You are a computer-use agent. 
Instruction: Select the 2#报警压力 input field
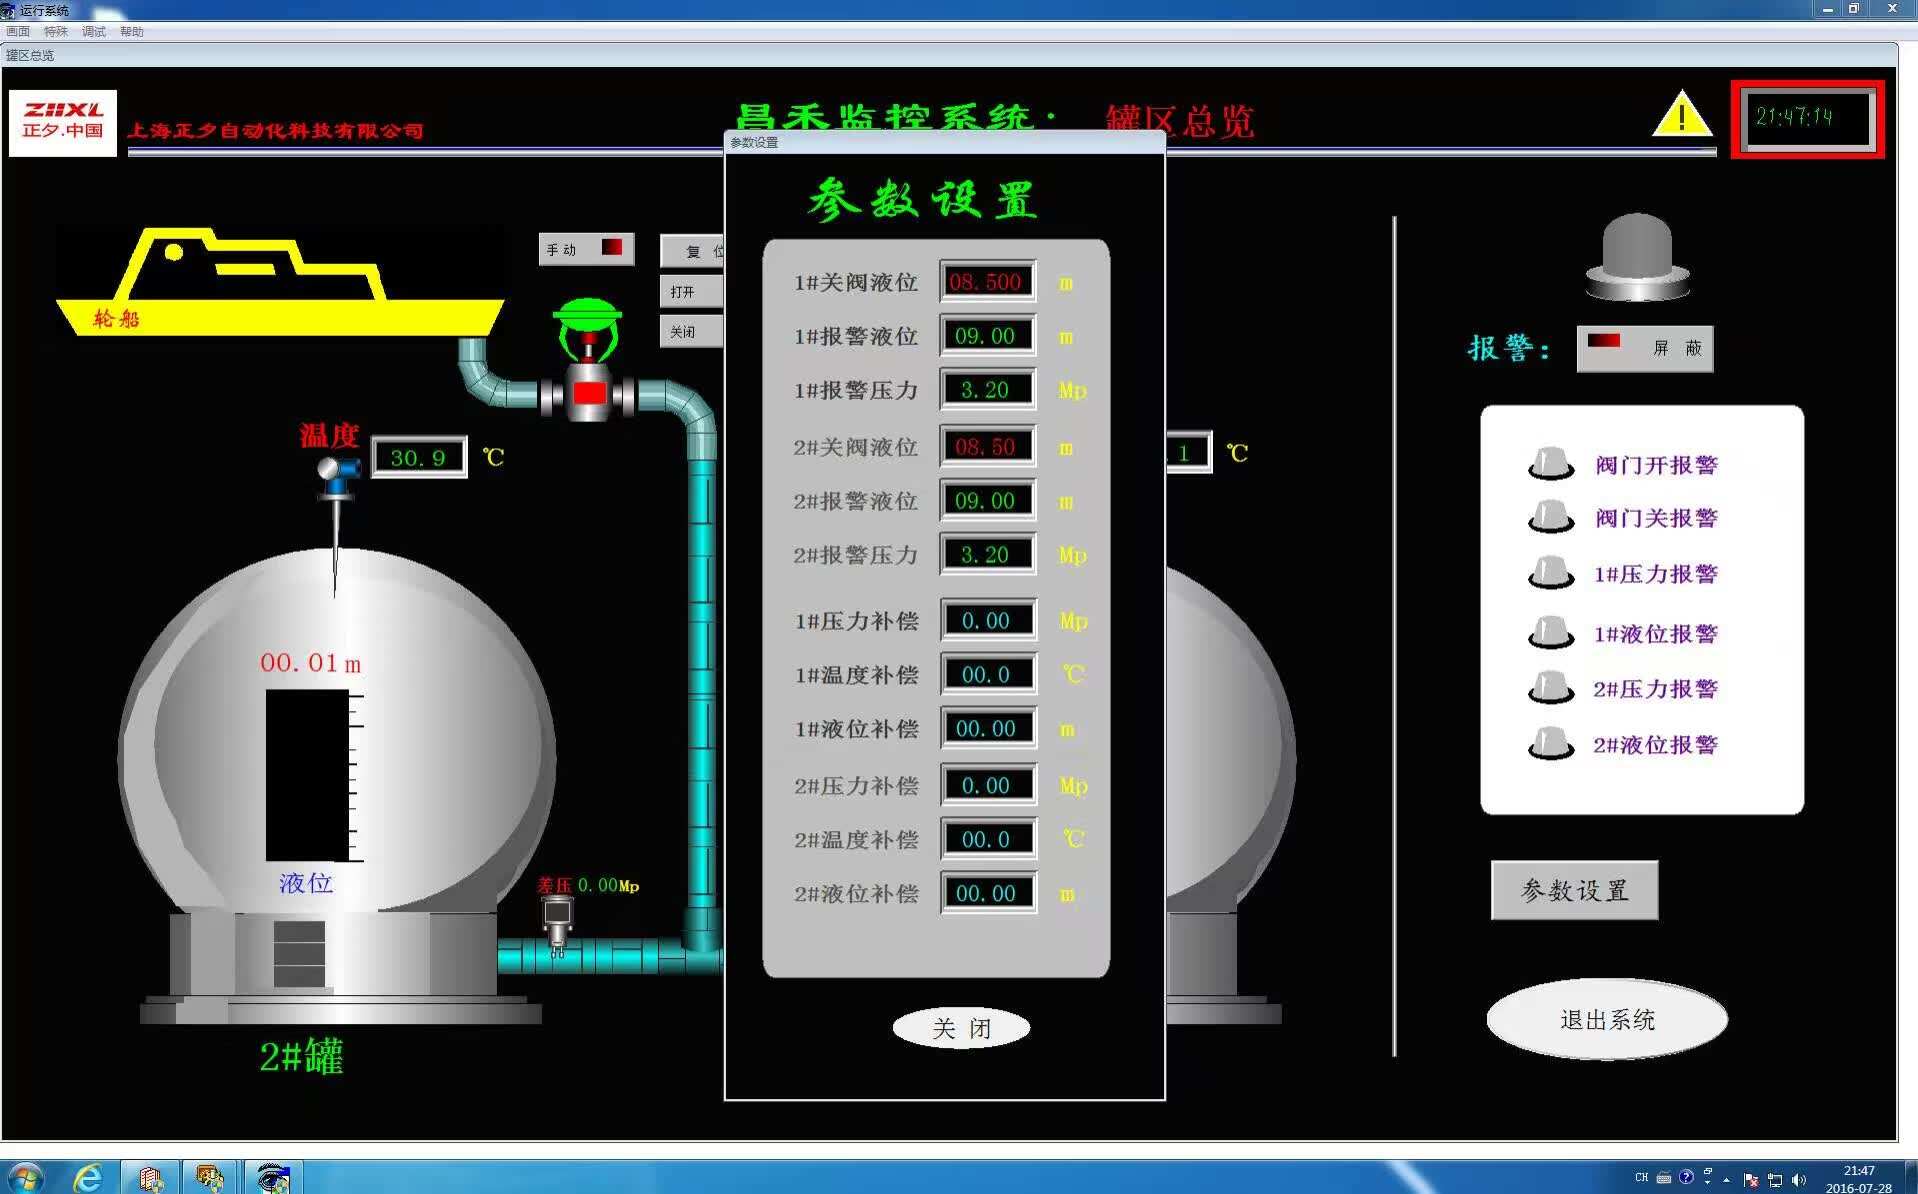point(986,555)
